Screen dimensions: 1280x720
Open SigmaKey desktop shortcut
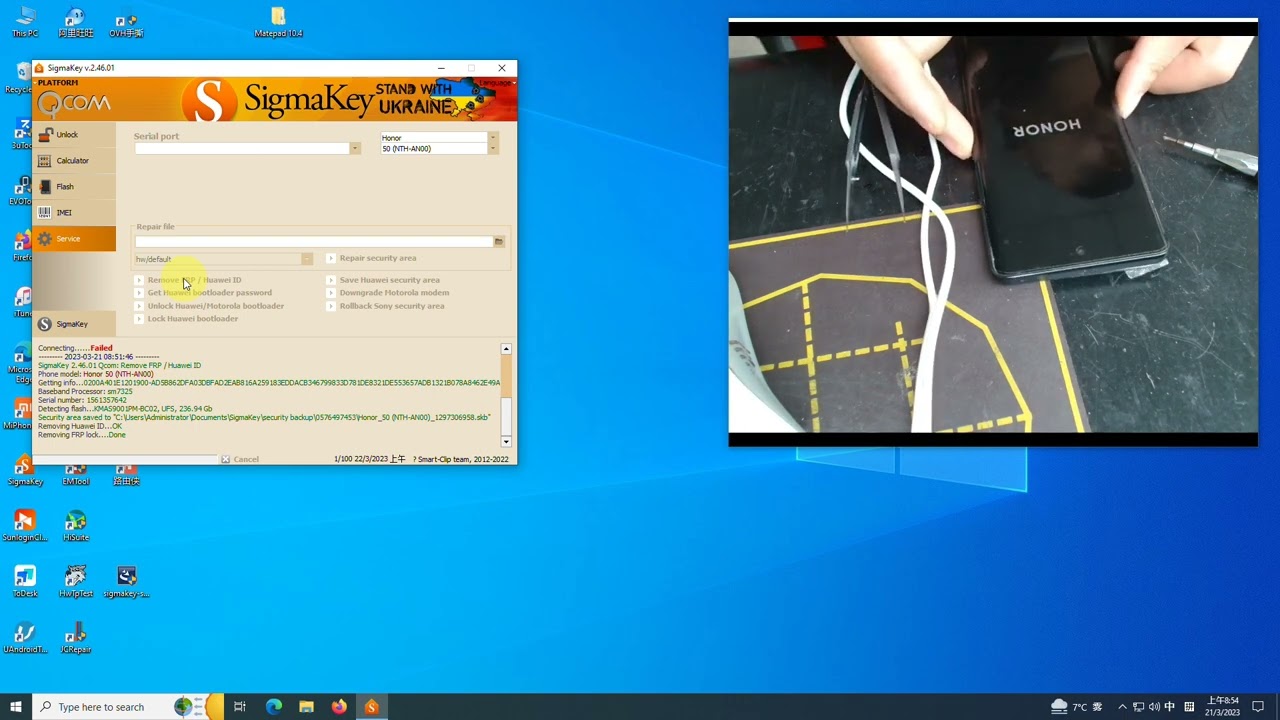click(25, 471)
